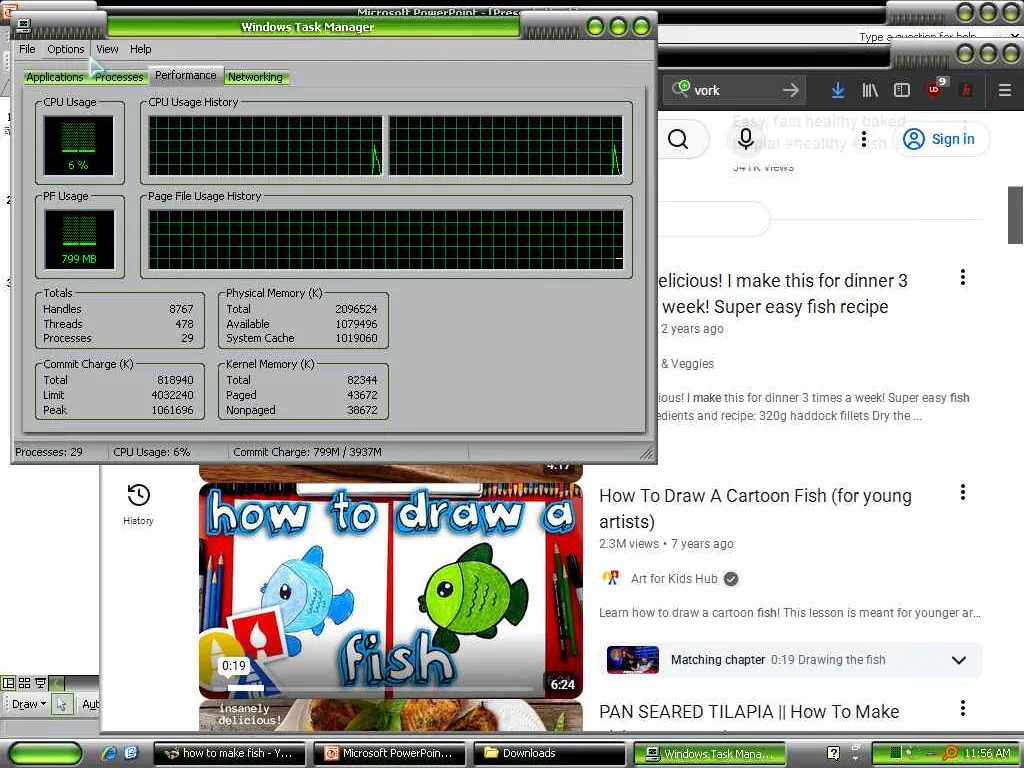Click the Matching chapter thumbnail image

coord(633,660)
